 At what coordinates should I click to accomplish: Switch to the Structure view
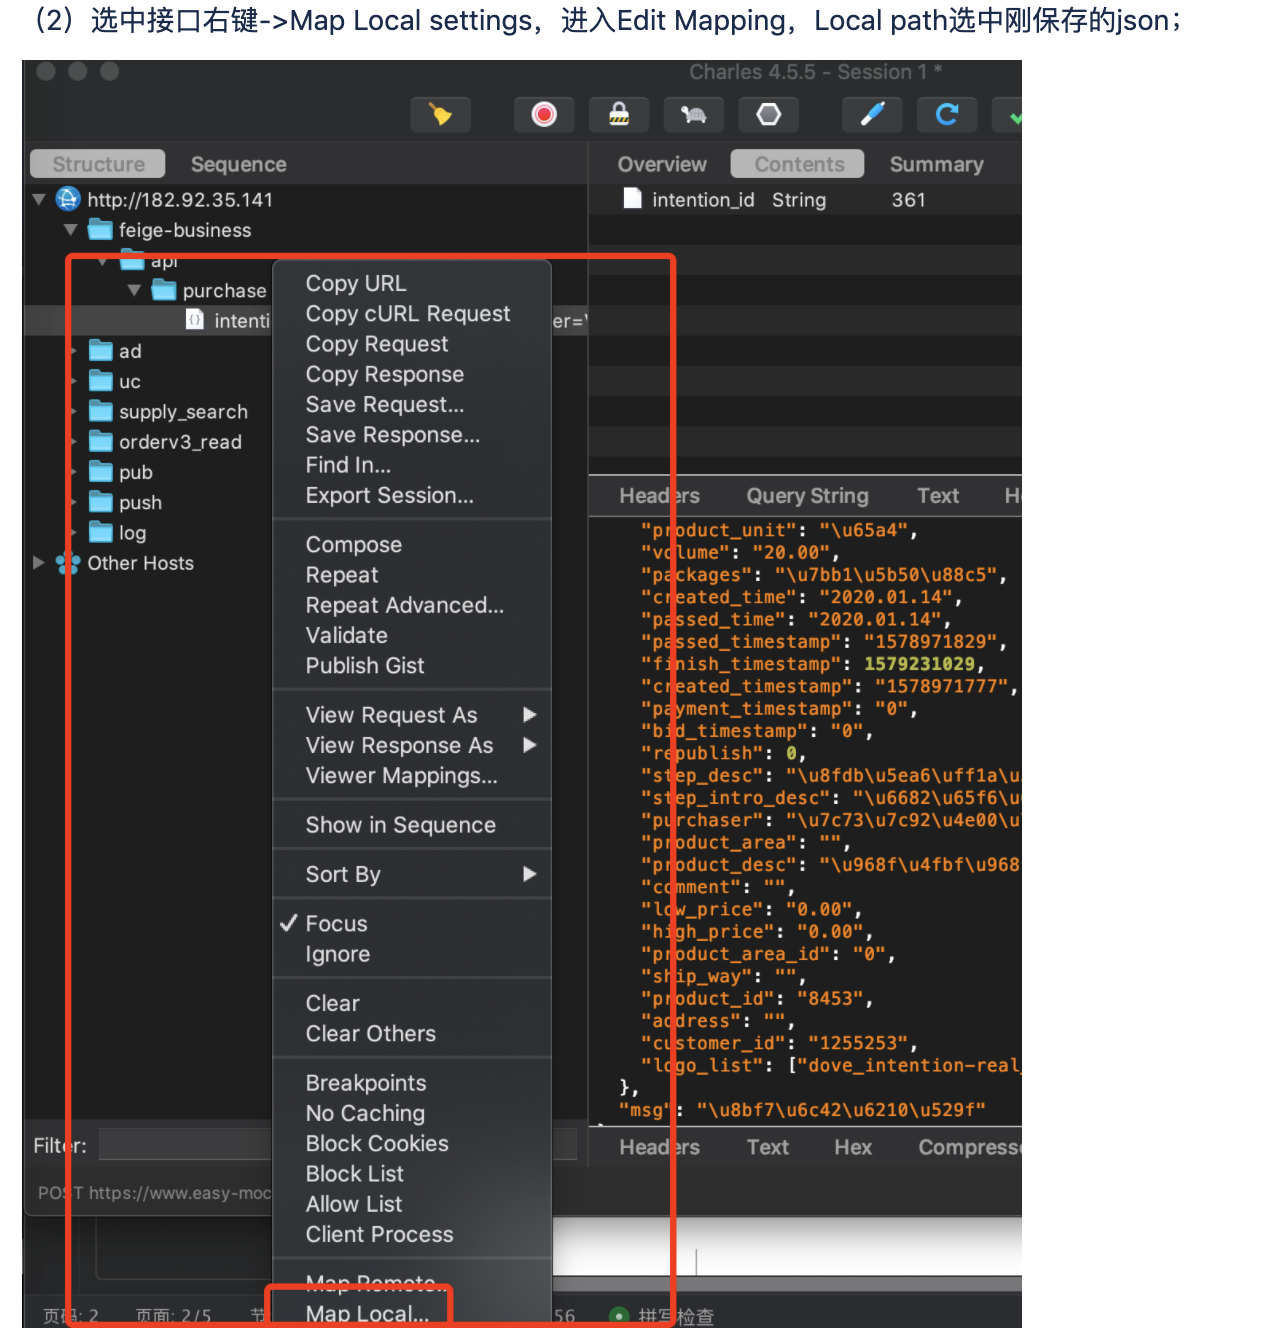point(98,164)
